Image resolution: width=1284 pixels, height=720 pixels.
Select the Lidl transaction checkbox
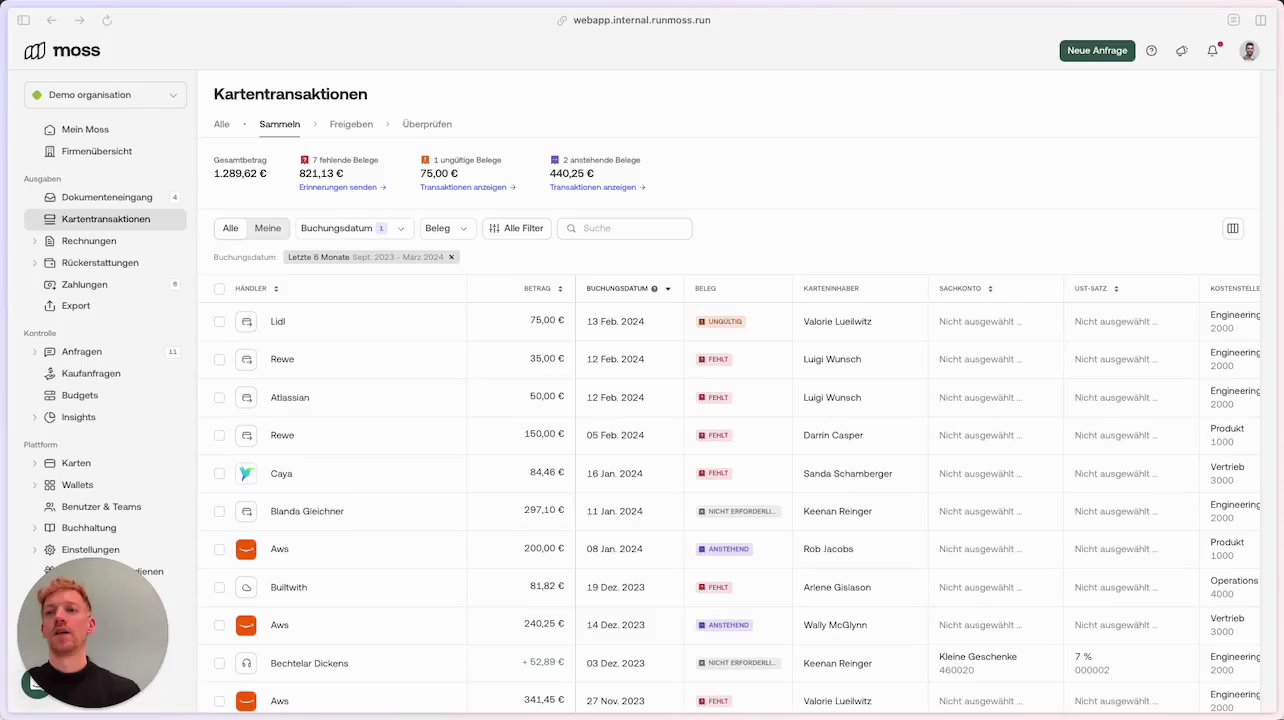pos(220,322)
